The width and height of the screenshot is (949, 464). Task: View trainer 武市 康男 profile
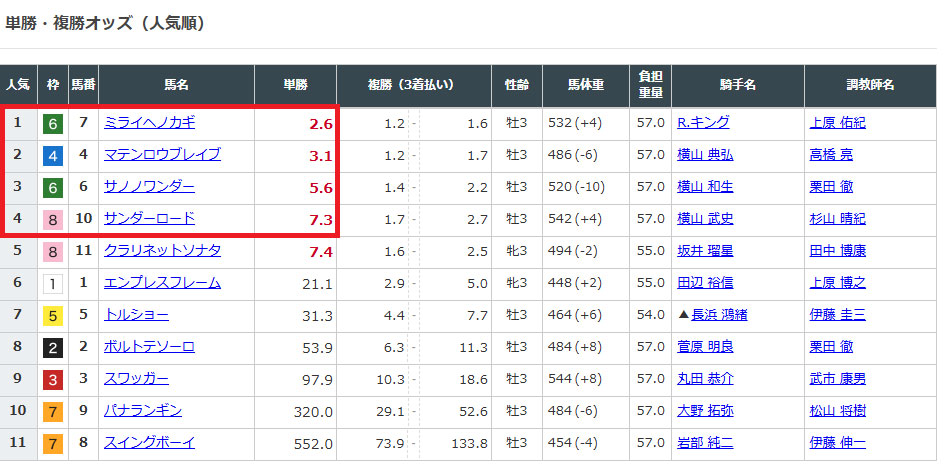837,379
